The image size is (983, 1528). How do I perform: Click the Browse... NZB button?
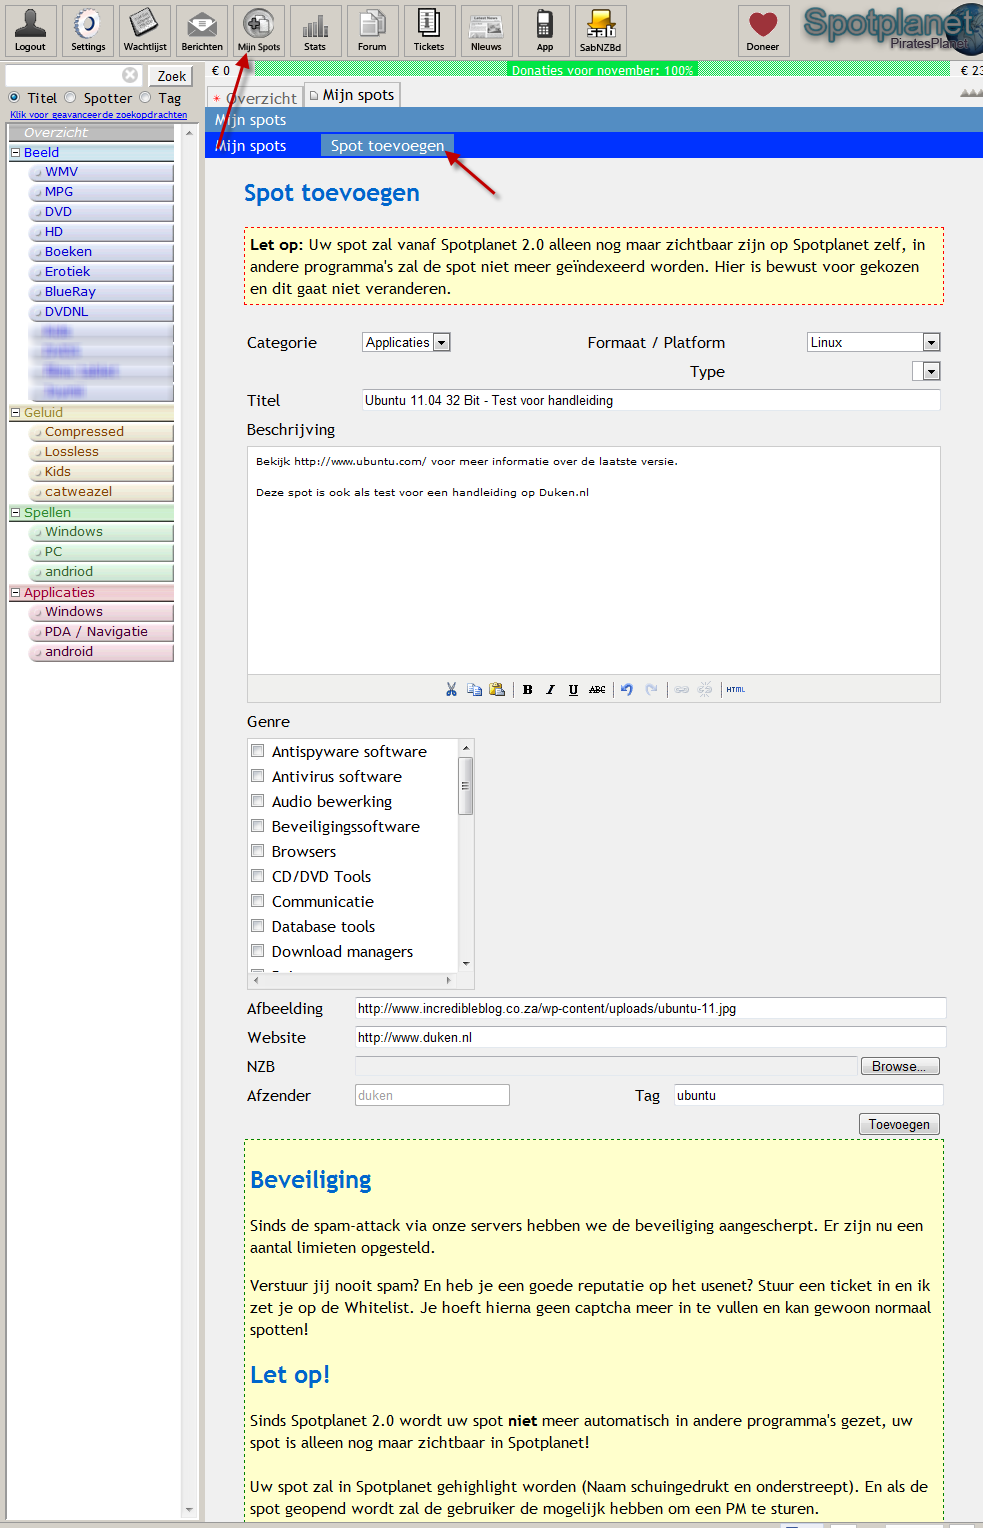[x=900, y=1066]
